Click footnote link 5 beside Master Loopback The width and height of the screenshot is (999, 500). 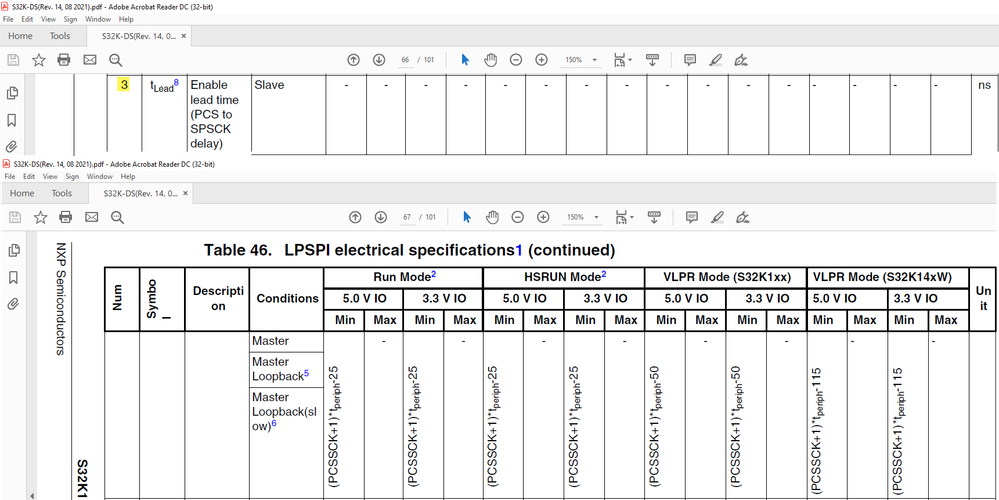(x=306, y=374)
